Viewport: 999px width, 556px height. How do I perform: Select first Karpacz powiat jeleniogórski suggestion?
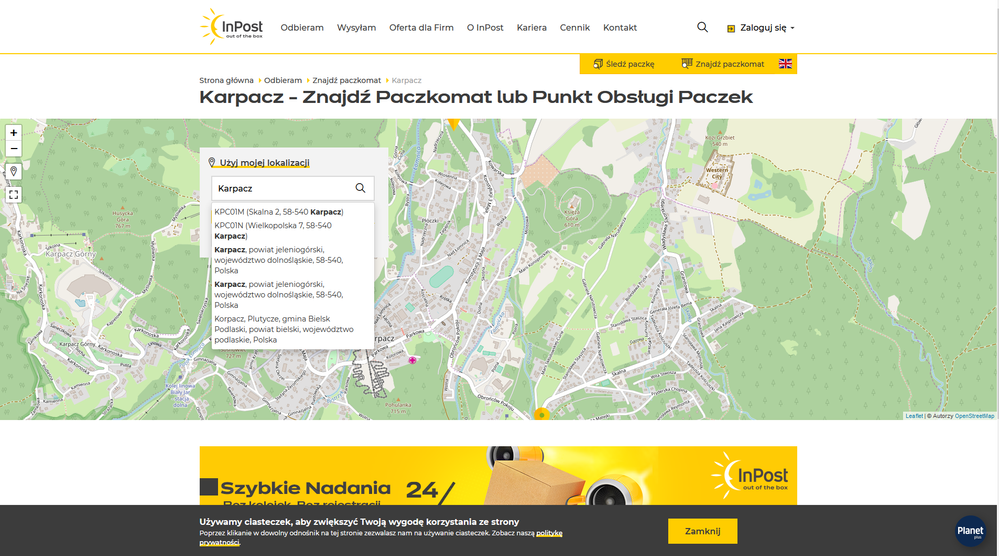(x=292, y=260)
